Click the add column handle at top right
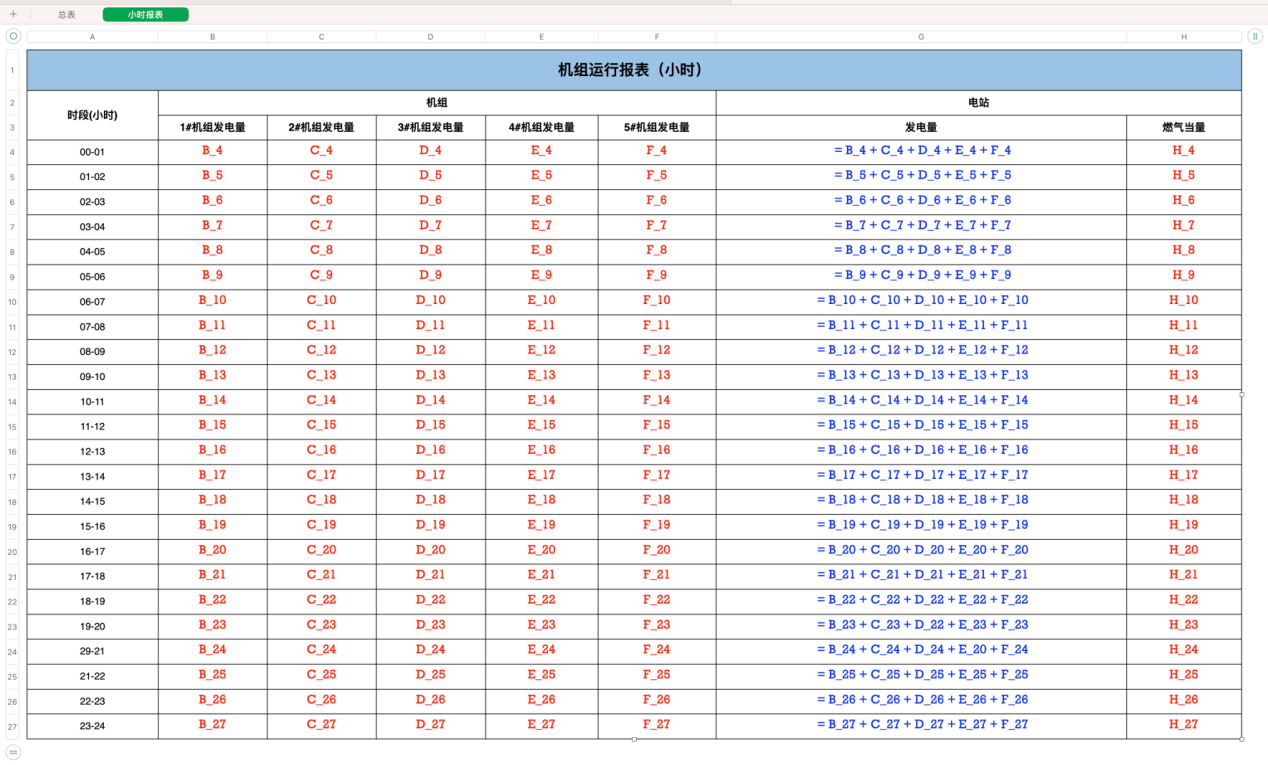 (1255, 36)
